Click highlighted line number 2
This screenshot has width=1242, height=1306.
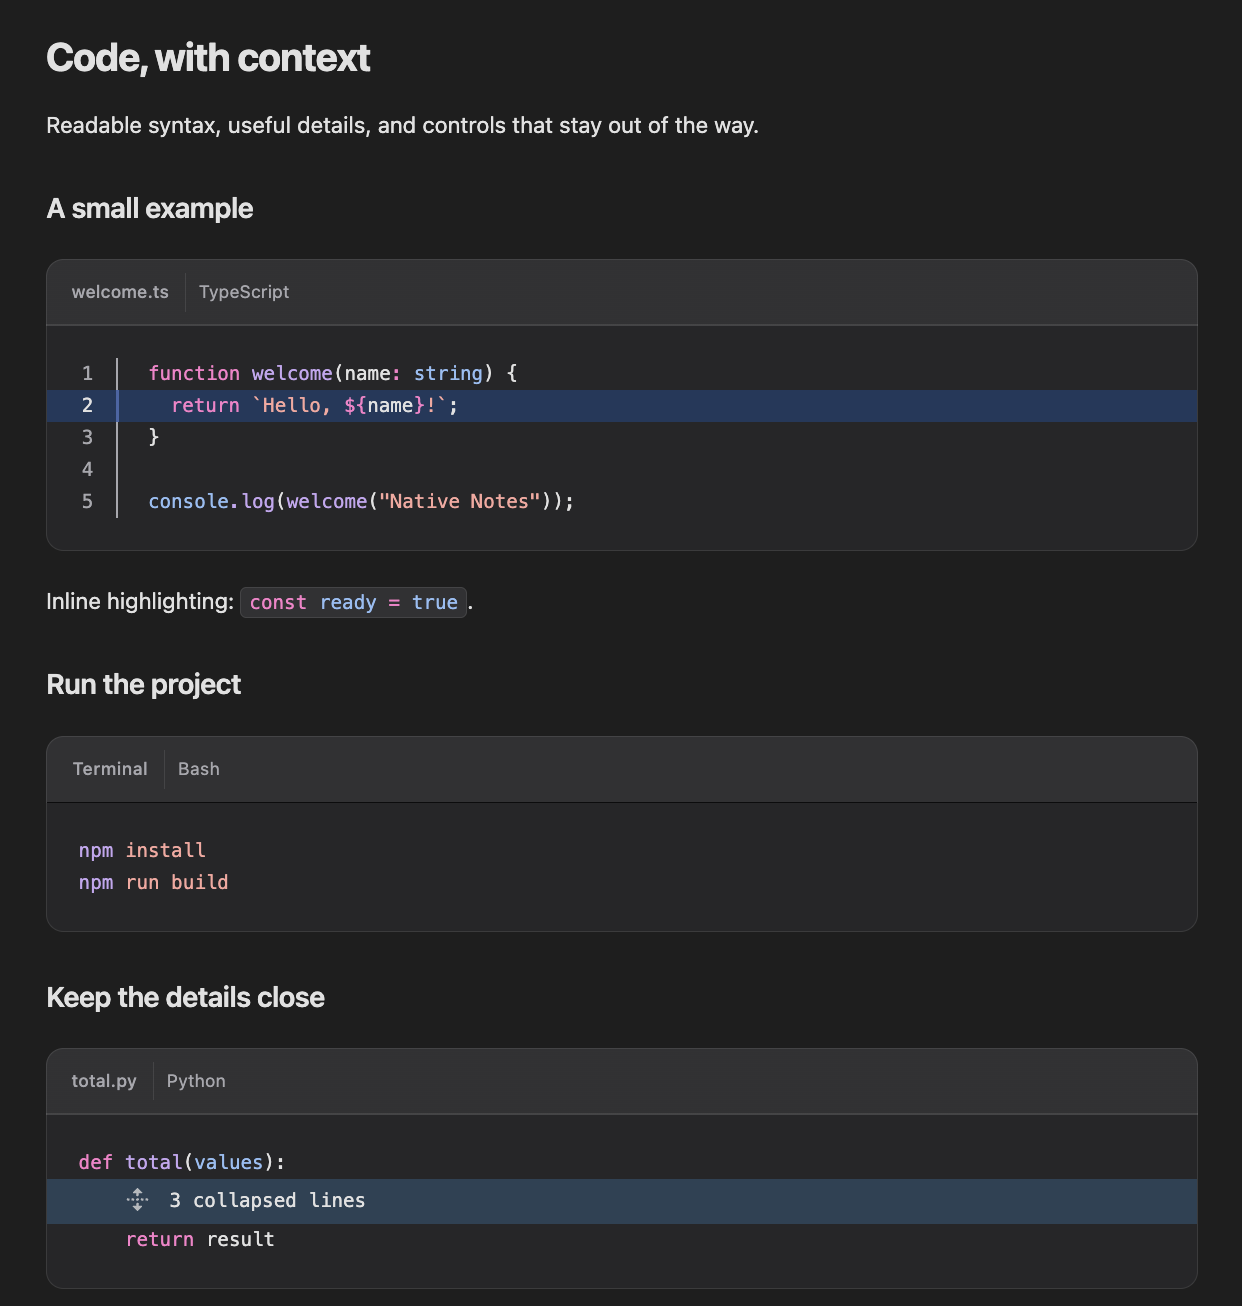(87, 405)
